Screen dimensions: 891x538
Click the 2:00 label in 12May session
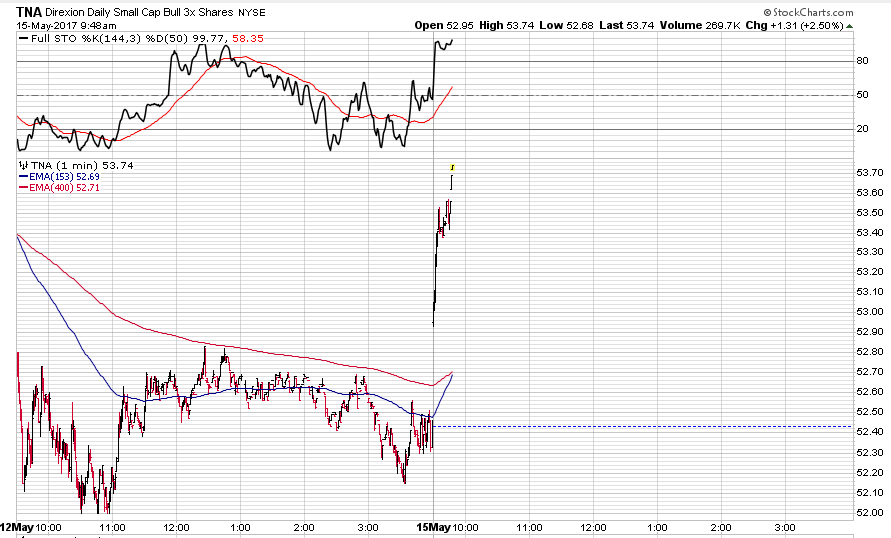click(x=304, y=528)
